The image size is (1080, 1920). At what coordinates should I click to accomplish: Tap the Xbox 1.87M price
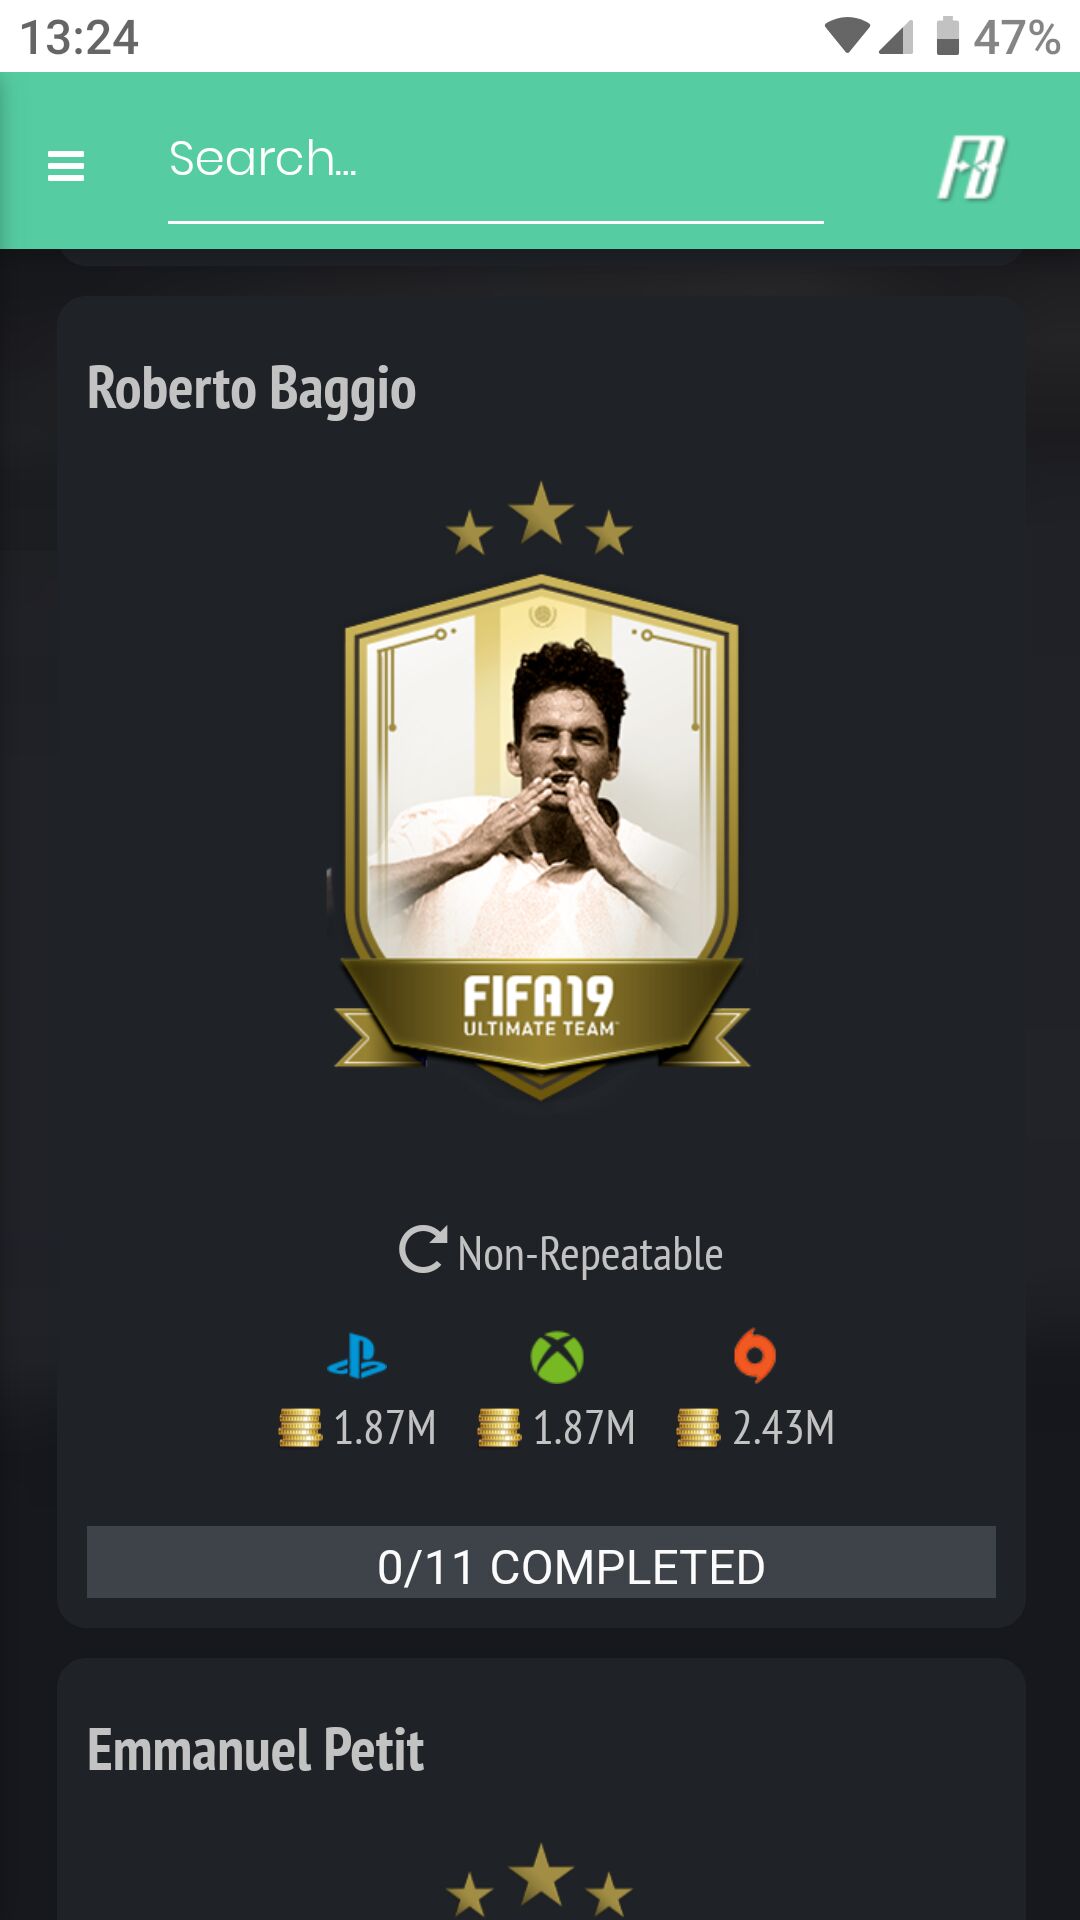pos(584,1428)
